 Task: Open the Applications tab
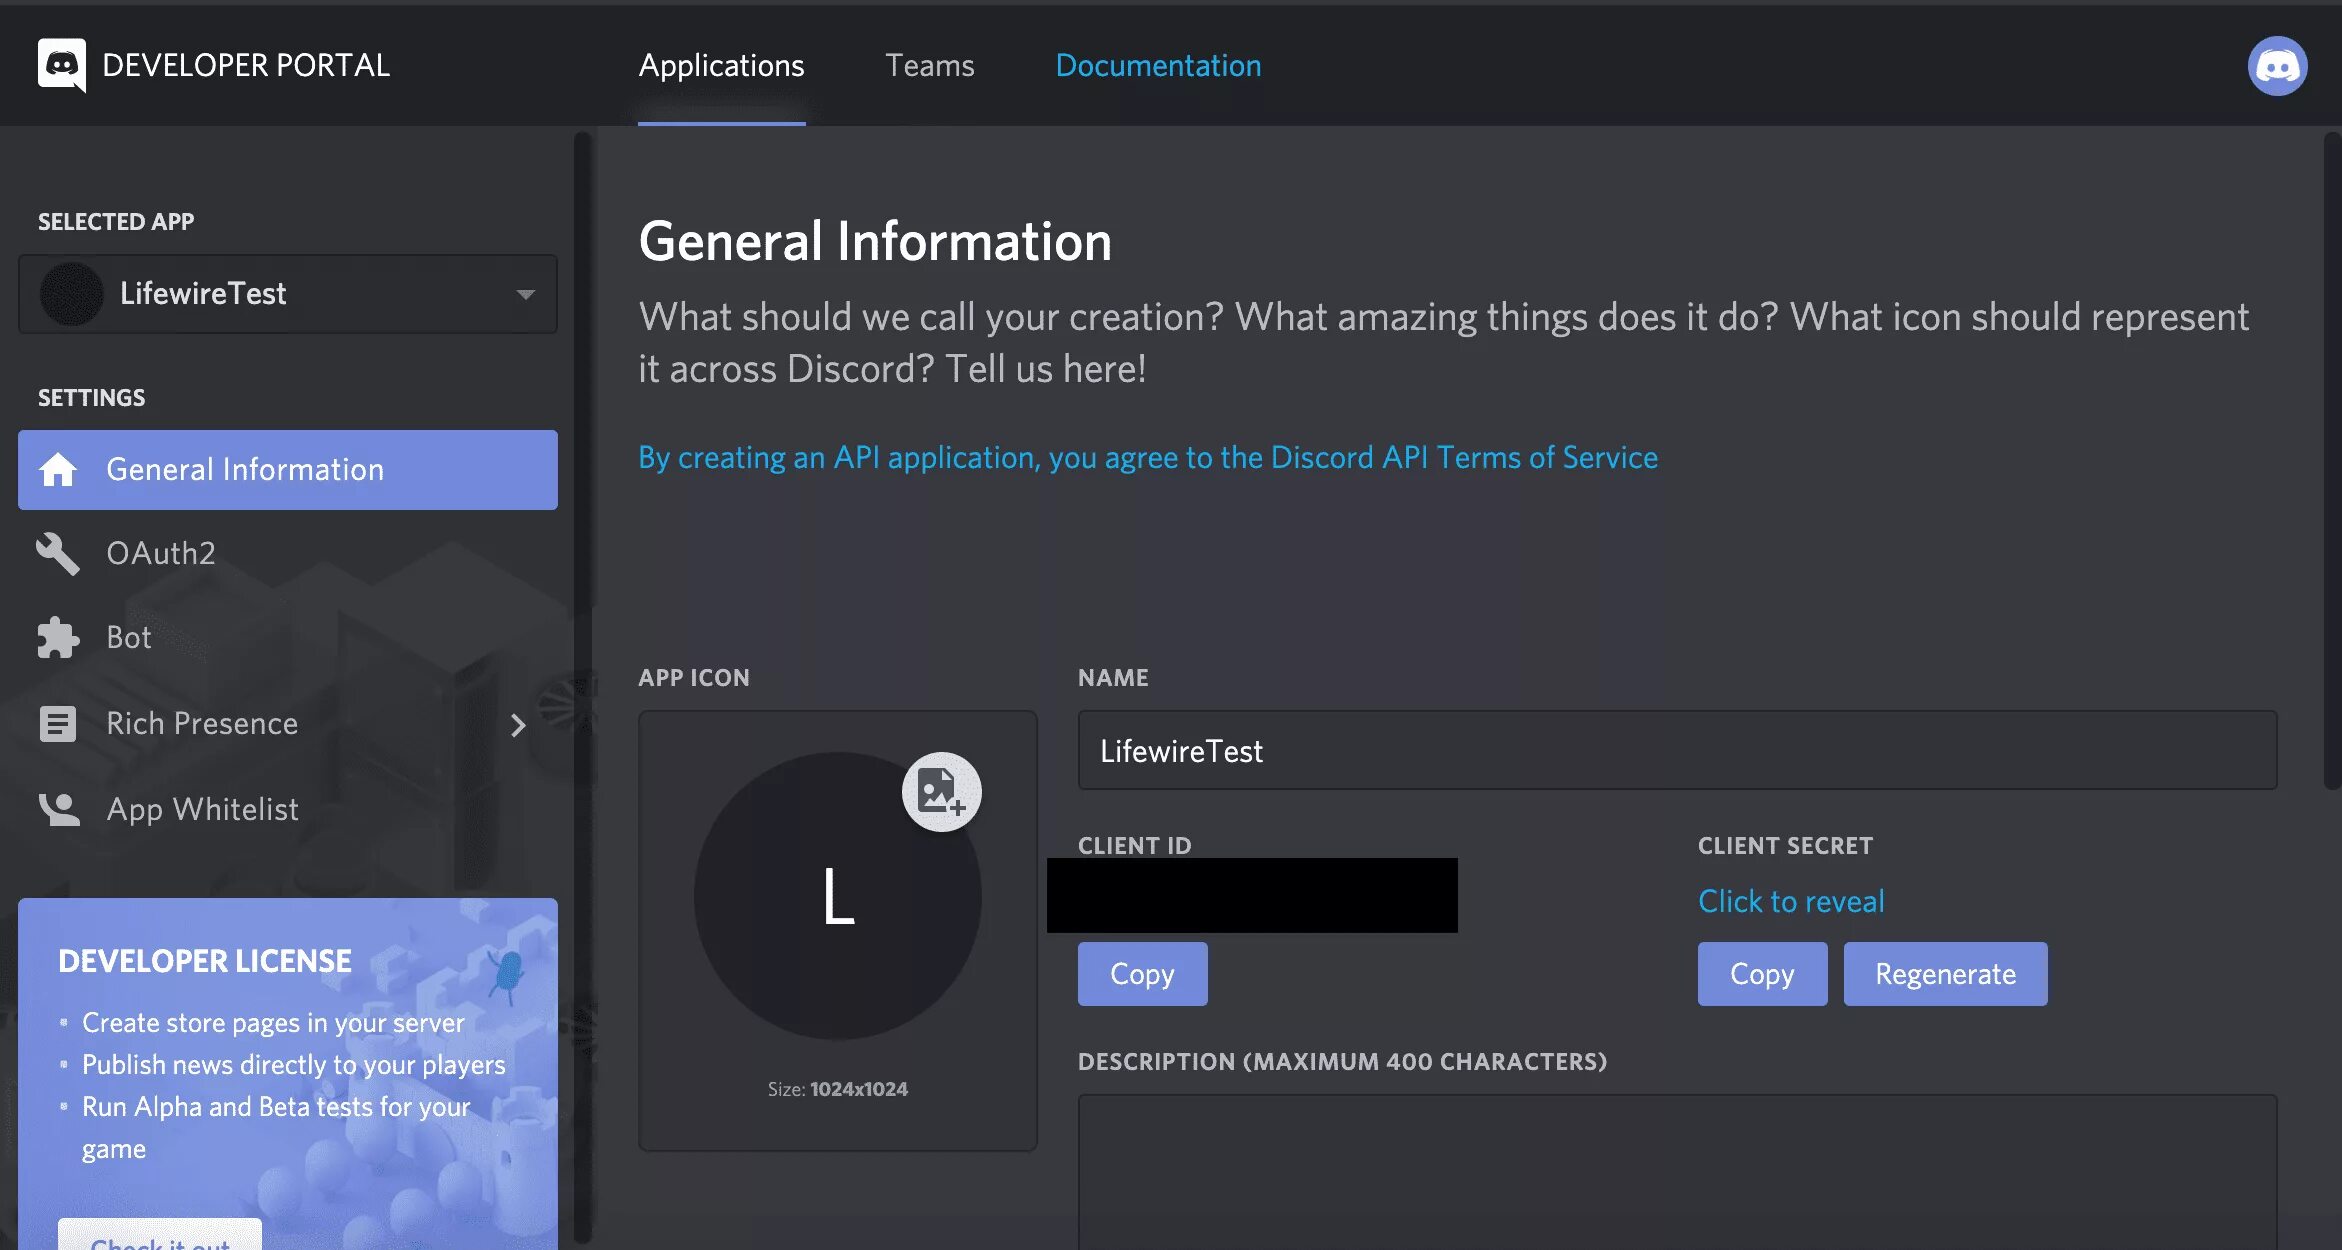click(x=721, y=66)
